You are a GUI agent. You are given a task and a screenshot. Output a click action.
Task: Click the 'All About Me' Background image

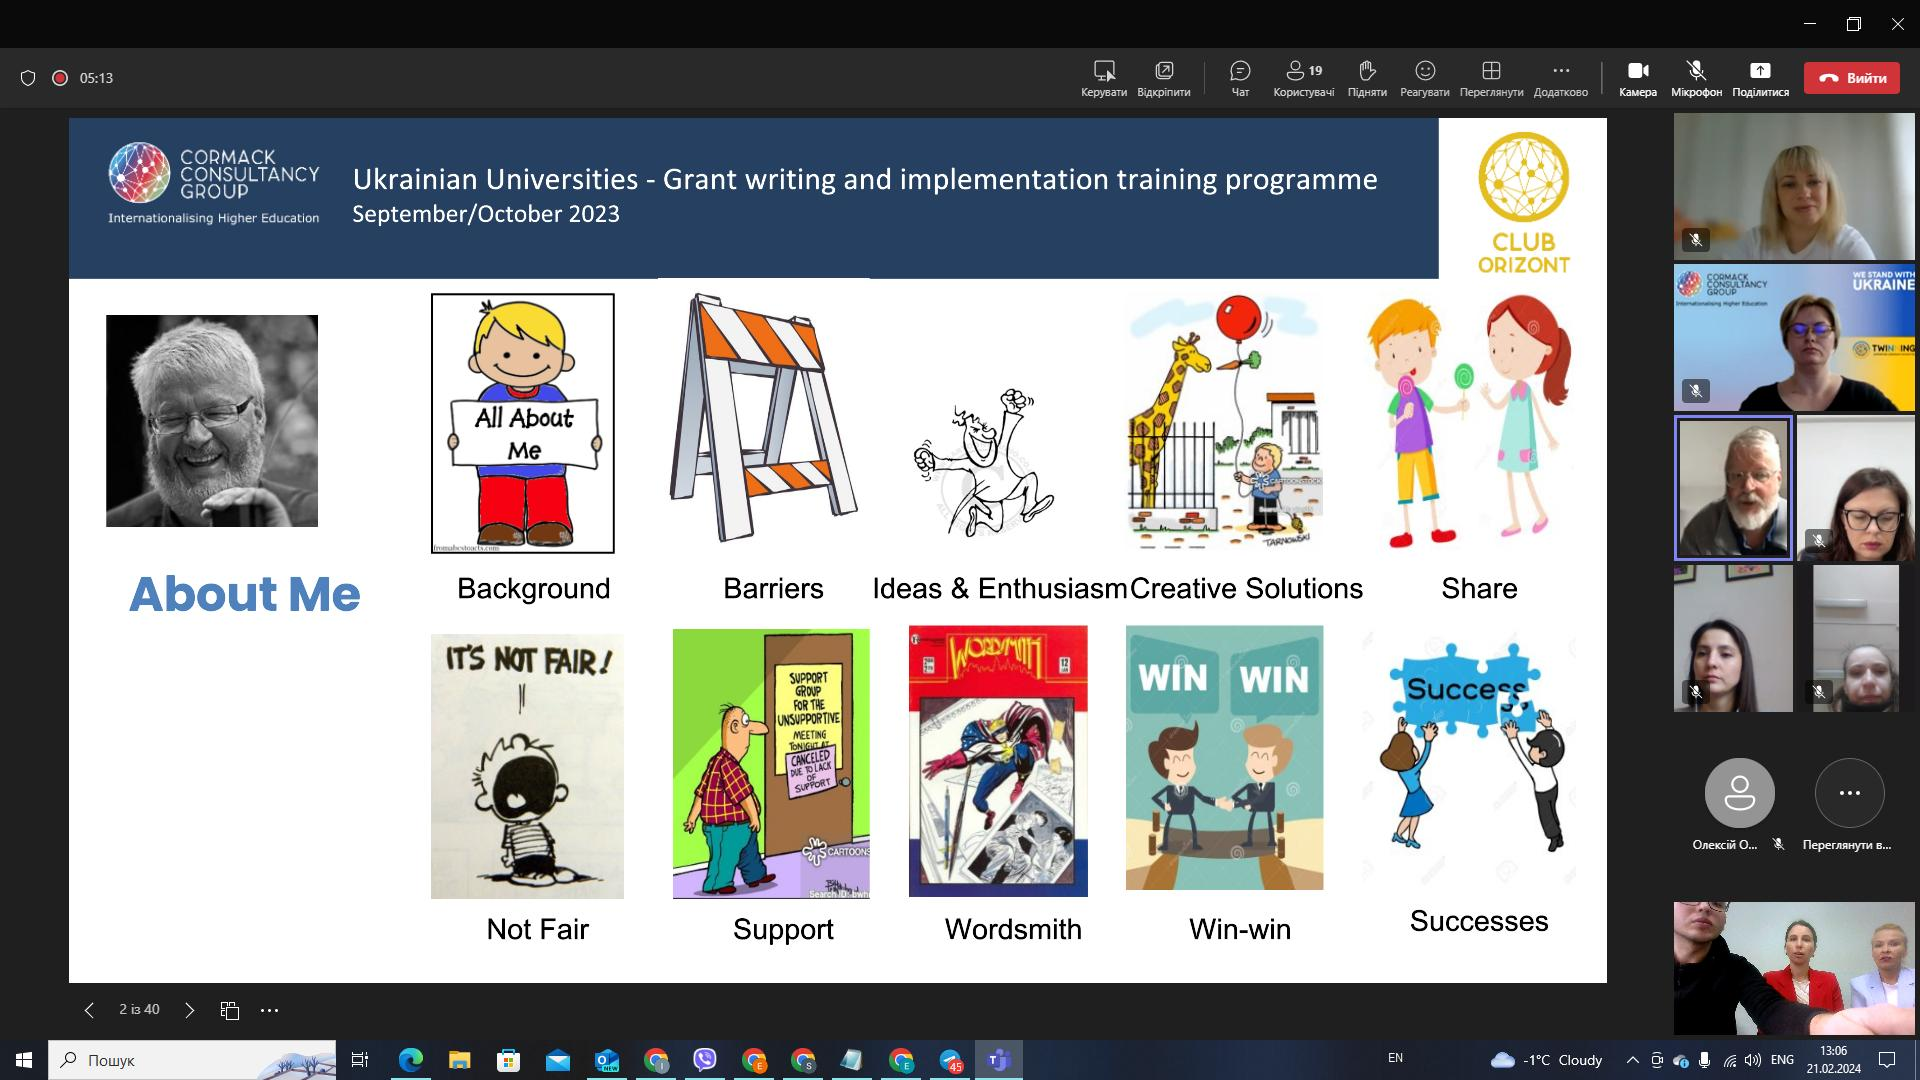(x=522, y=423)
